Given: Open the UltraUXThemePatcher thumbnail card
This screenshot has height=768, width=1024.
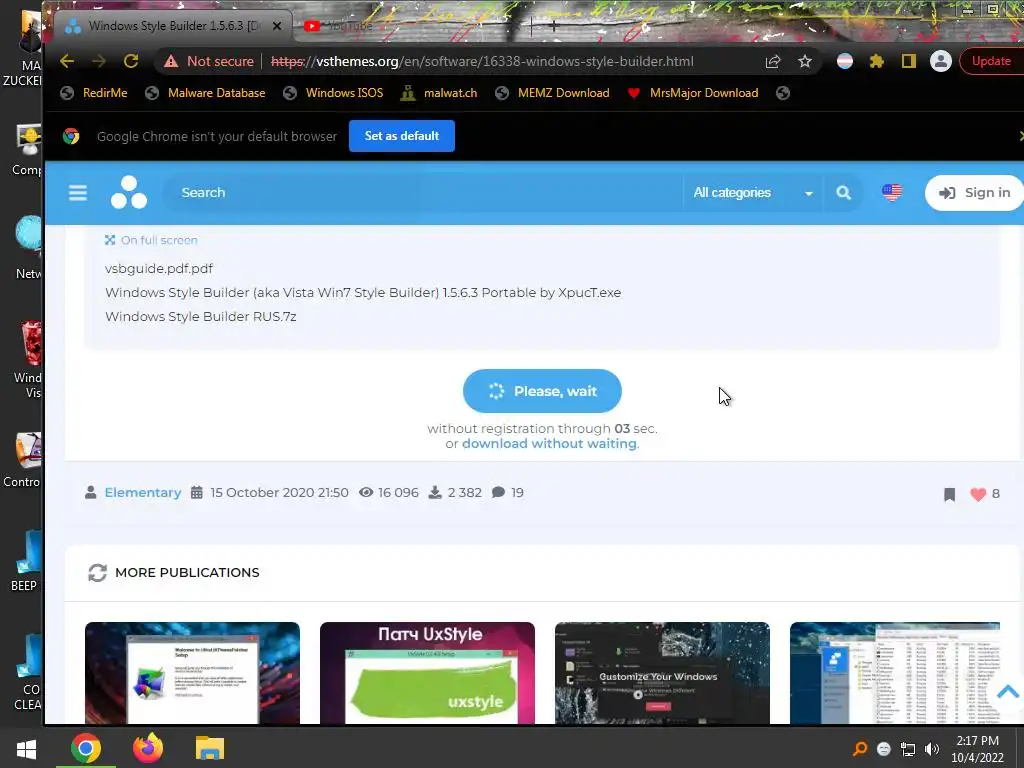Looking at the screenshot, I should click(x=193, y=673).
